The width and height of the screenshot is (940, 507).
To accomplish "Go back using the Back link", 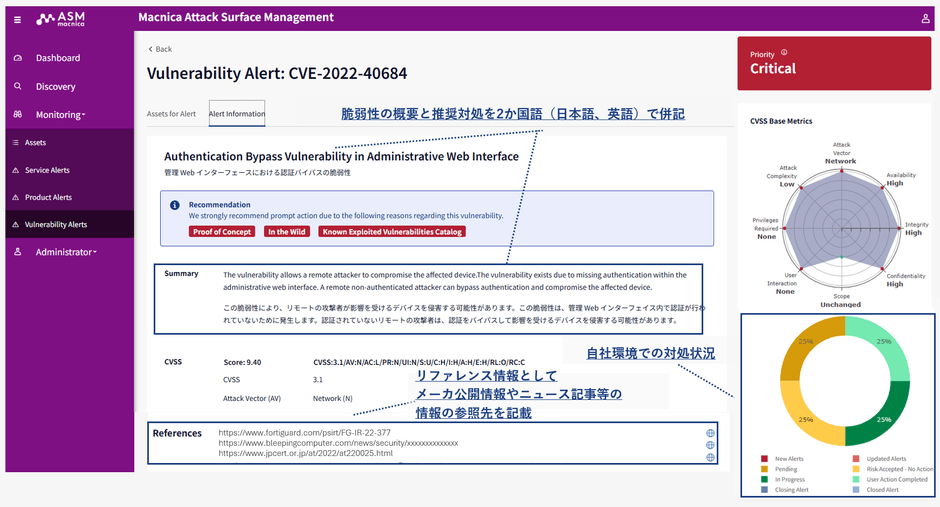I will pos(160,49).
